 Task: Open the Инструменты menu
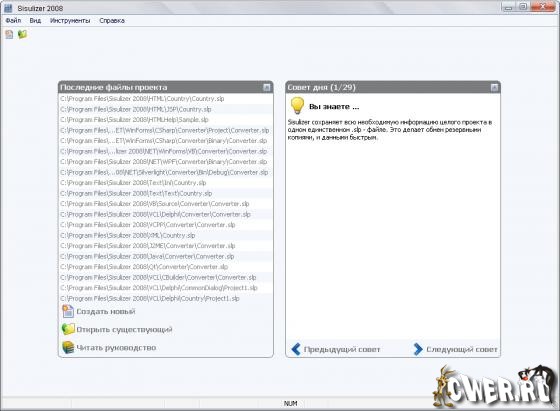(70, 21)
